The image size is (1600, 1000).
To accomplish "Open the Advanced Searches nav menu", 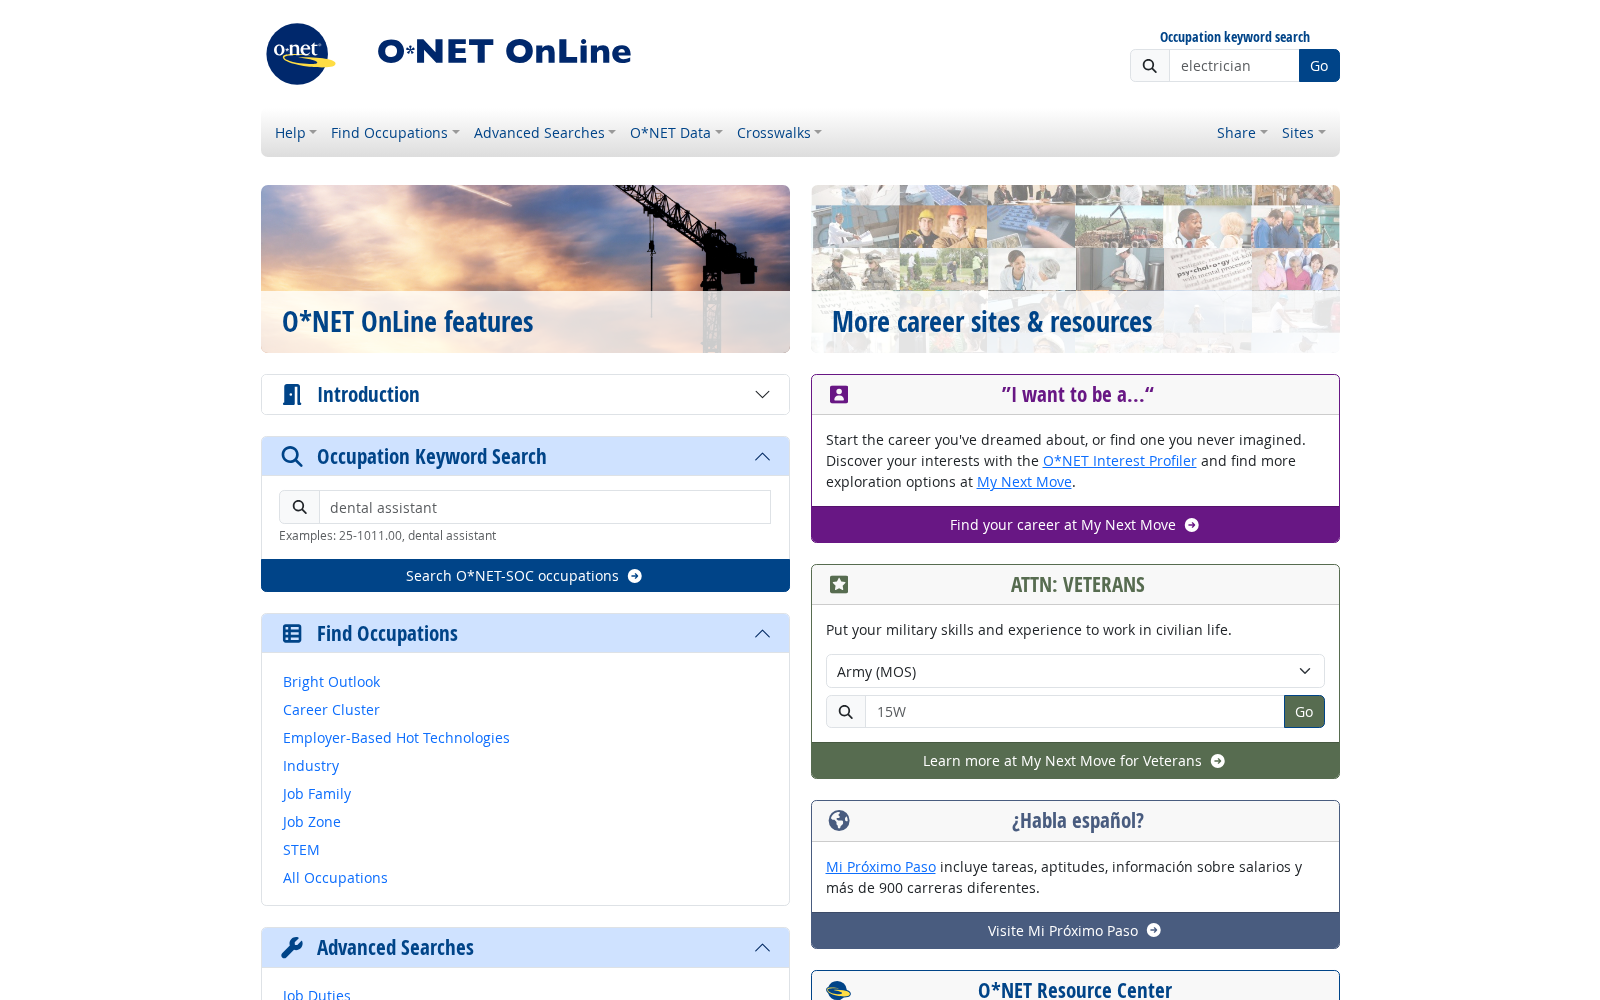I will tap(545, 133).
